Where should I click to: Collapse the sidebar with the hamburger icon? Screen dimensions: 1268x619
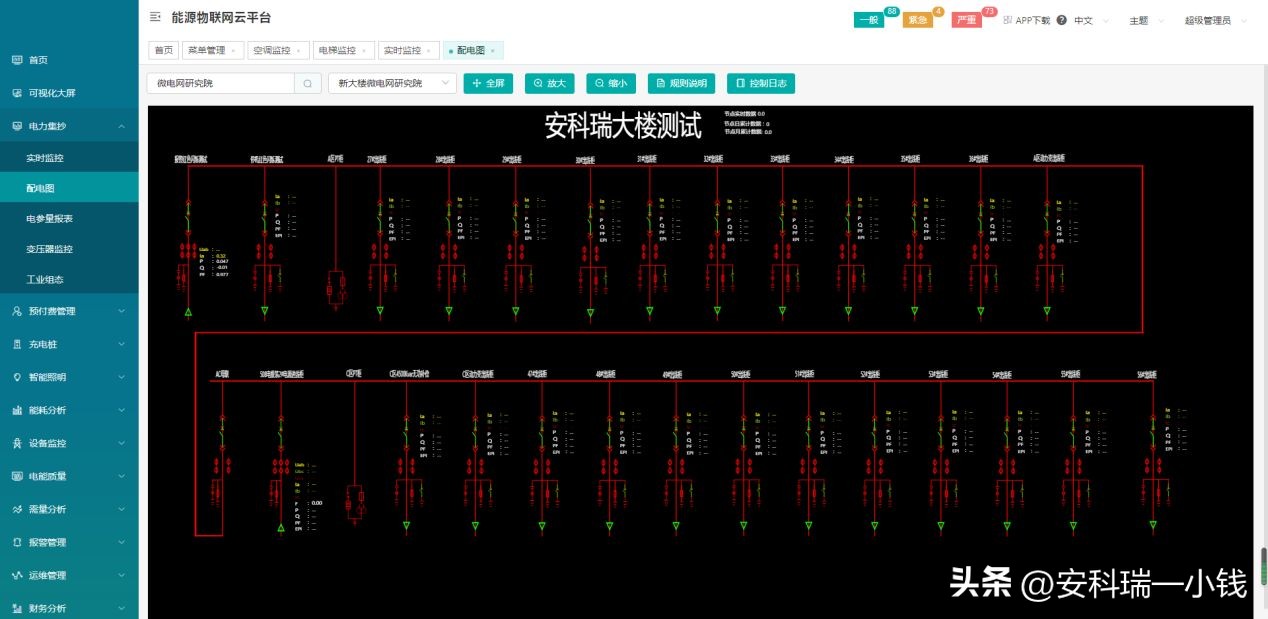click(x=154, y=17)
